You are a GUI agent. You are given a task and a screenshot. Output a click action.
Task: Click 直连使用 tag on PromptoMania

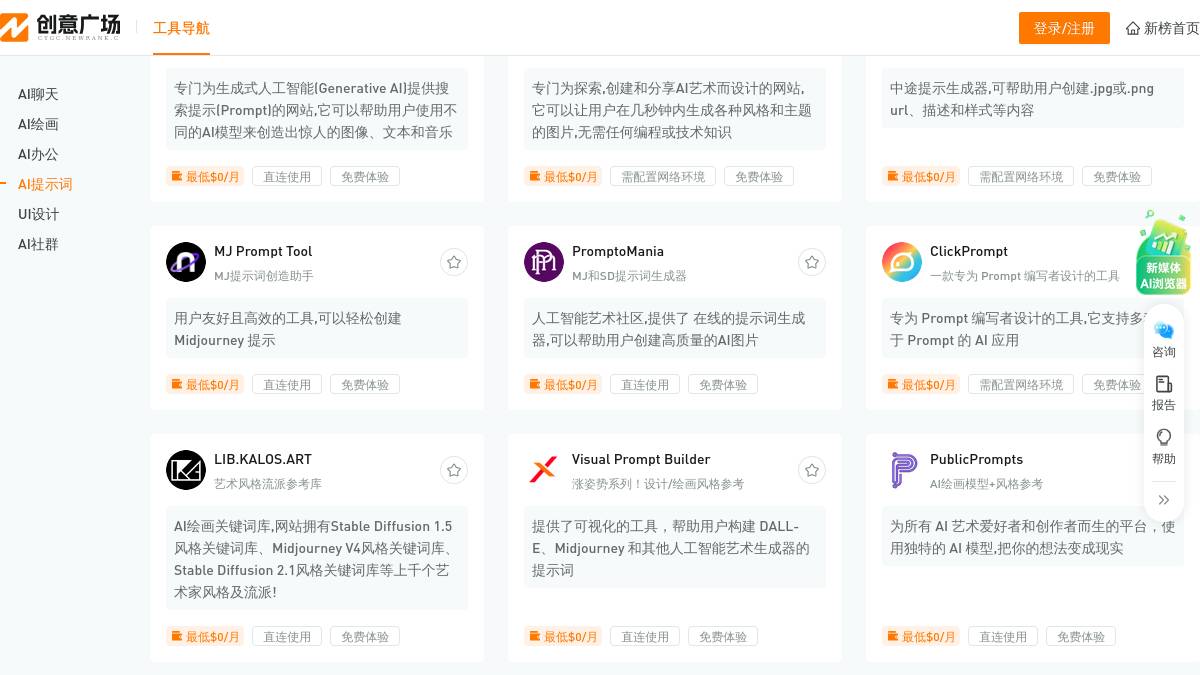[x=645, y=384]
